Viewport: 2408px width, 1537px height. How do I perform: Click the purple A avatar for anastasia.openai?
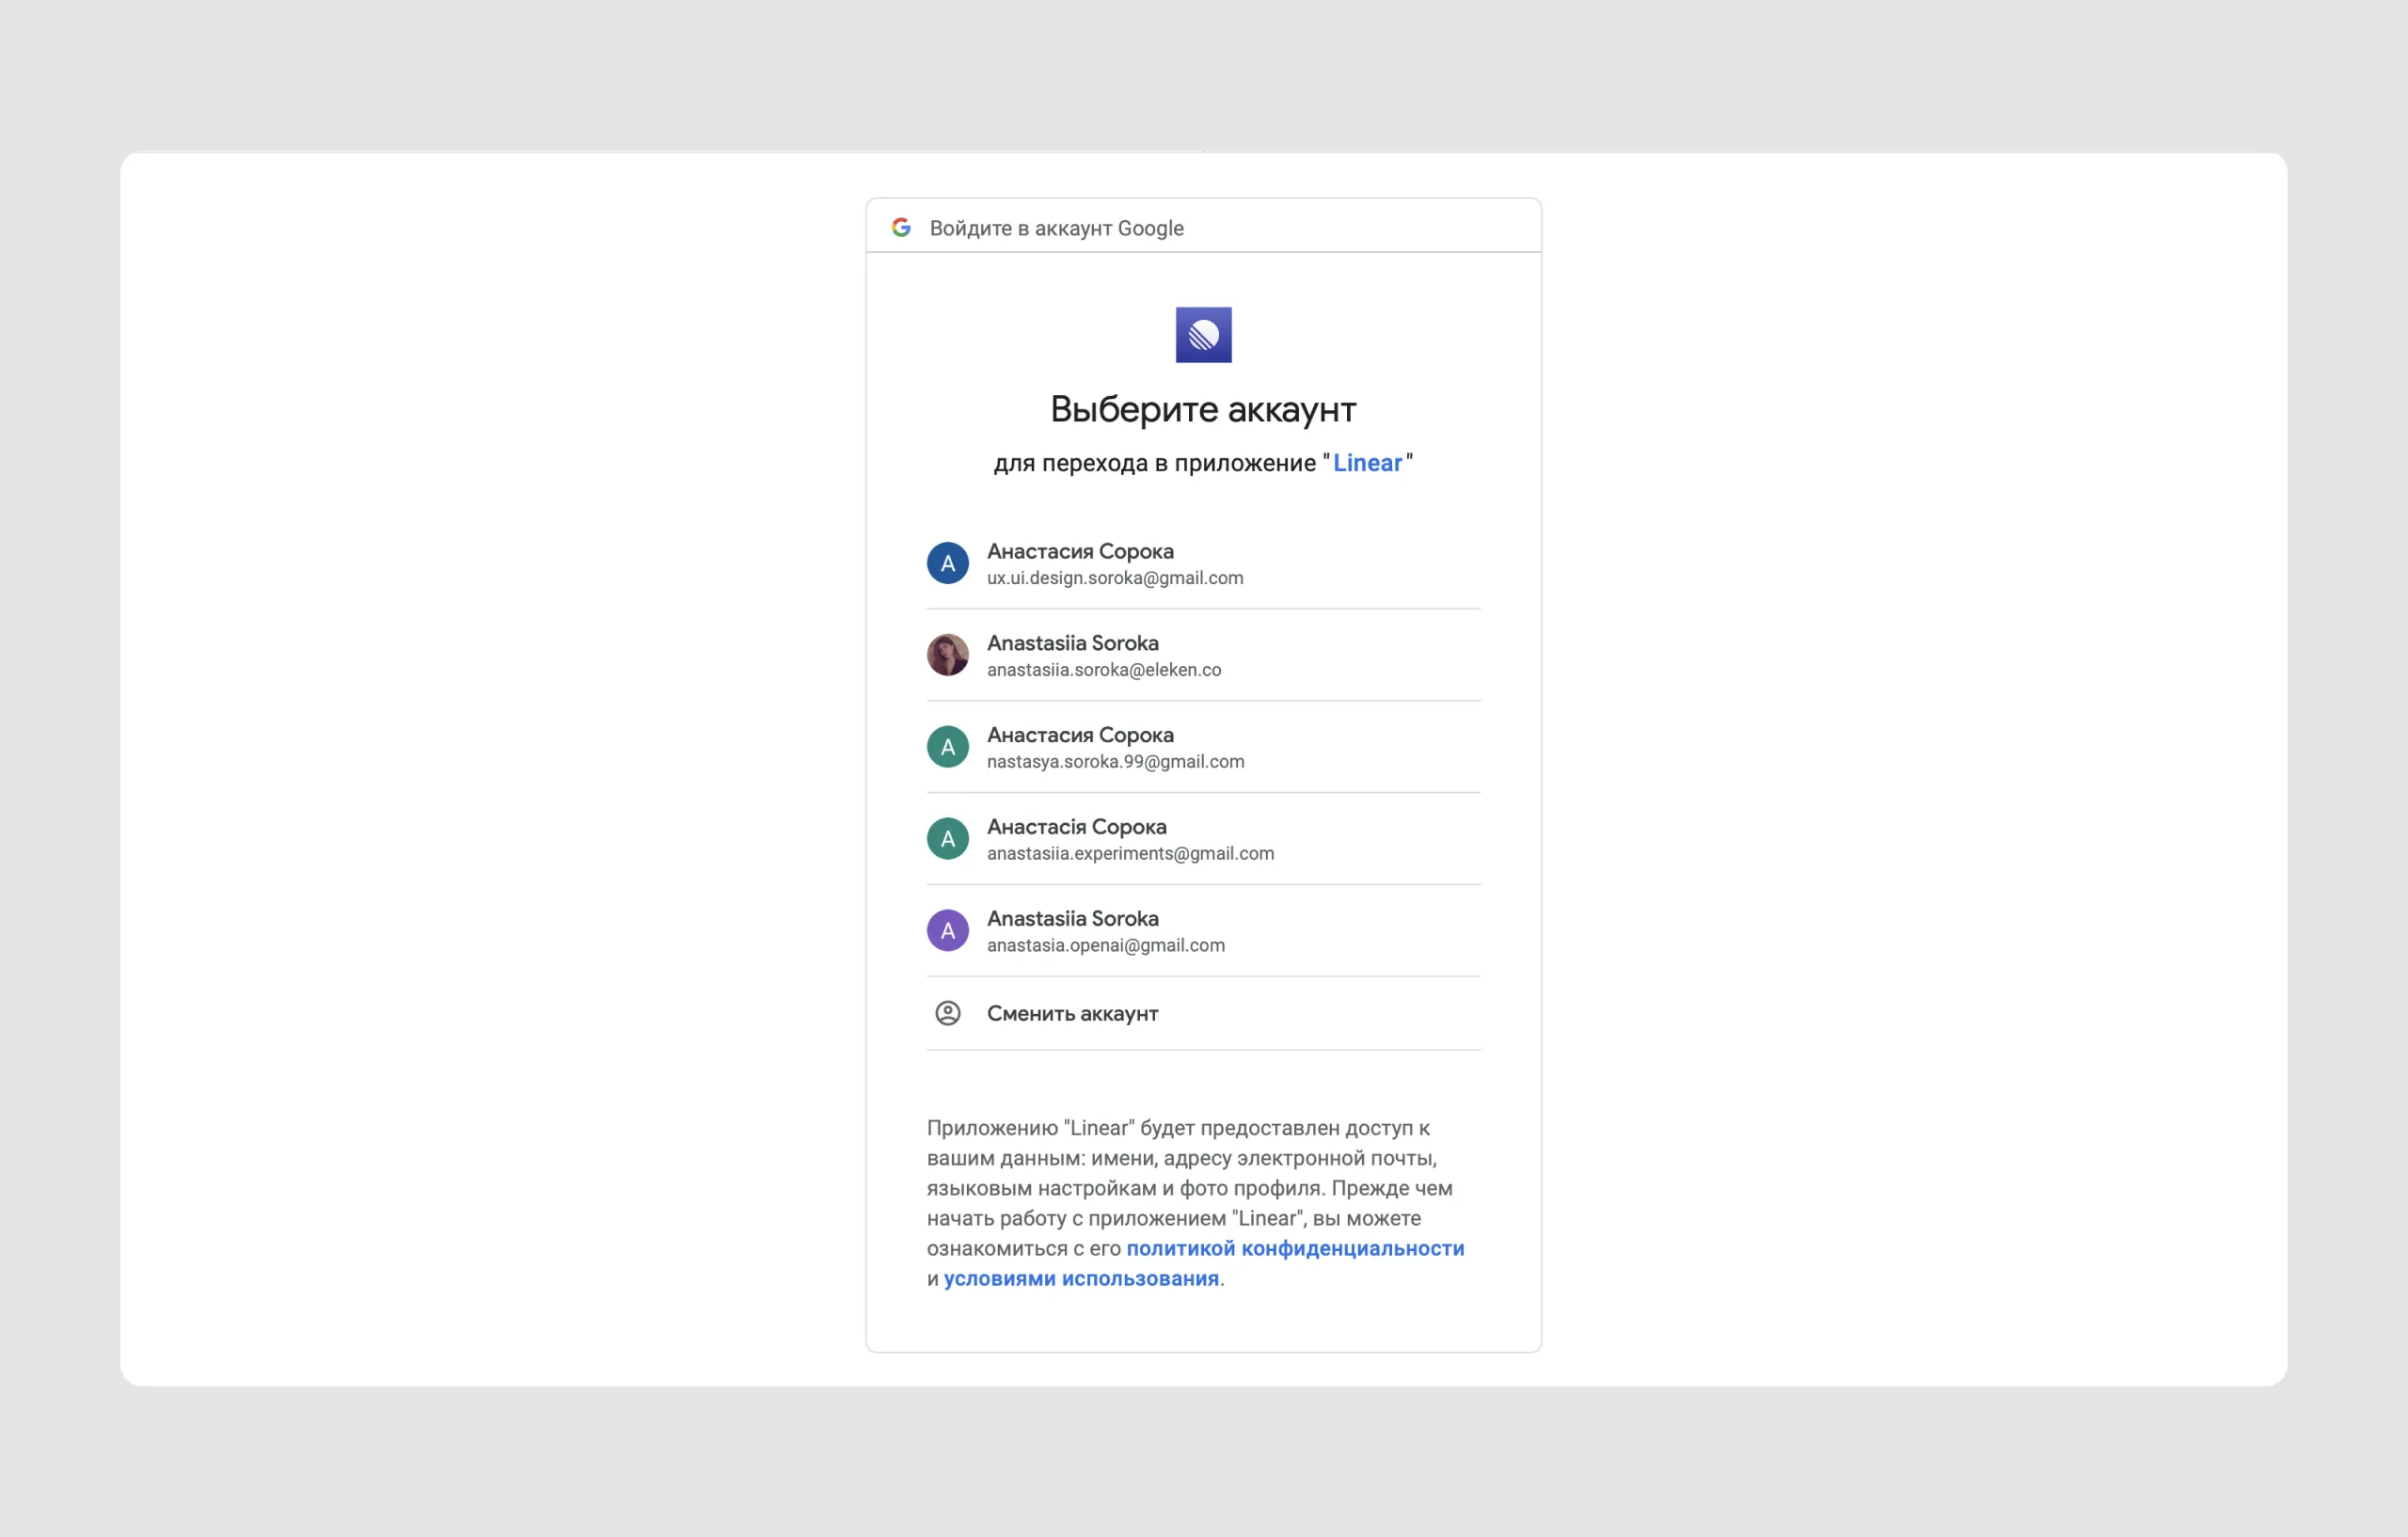coord(947,930)
